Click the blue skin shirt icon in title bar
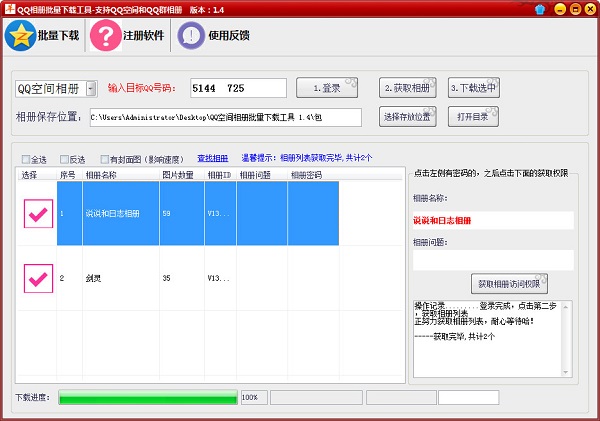Image resolution: width=600 pixels, height=421 pixels. (x=540, y=9)
